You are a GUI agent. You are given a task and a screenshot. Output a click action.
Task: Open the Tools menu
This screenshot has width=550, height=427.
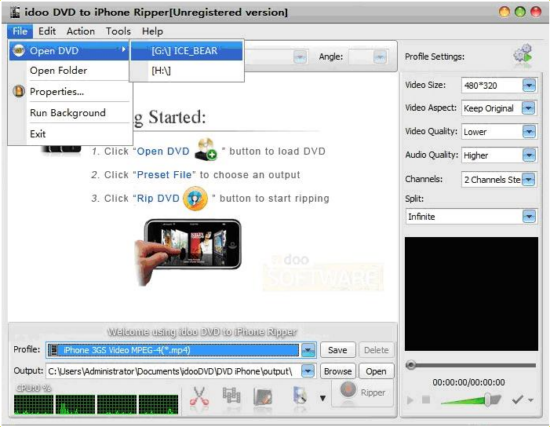(x=118, y=32)
